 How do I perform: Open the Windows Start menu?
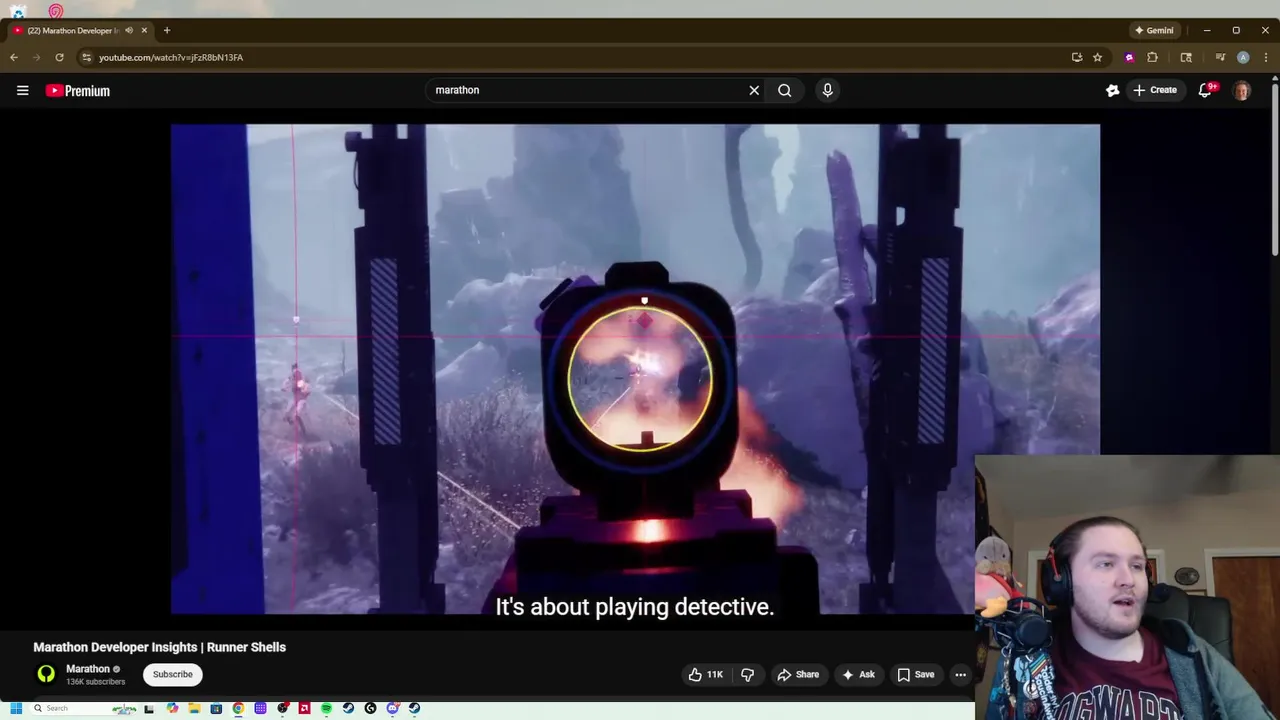click(16, 708)
